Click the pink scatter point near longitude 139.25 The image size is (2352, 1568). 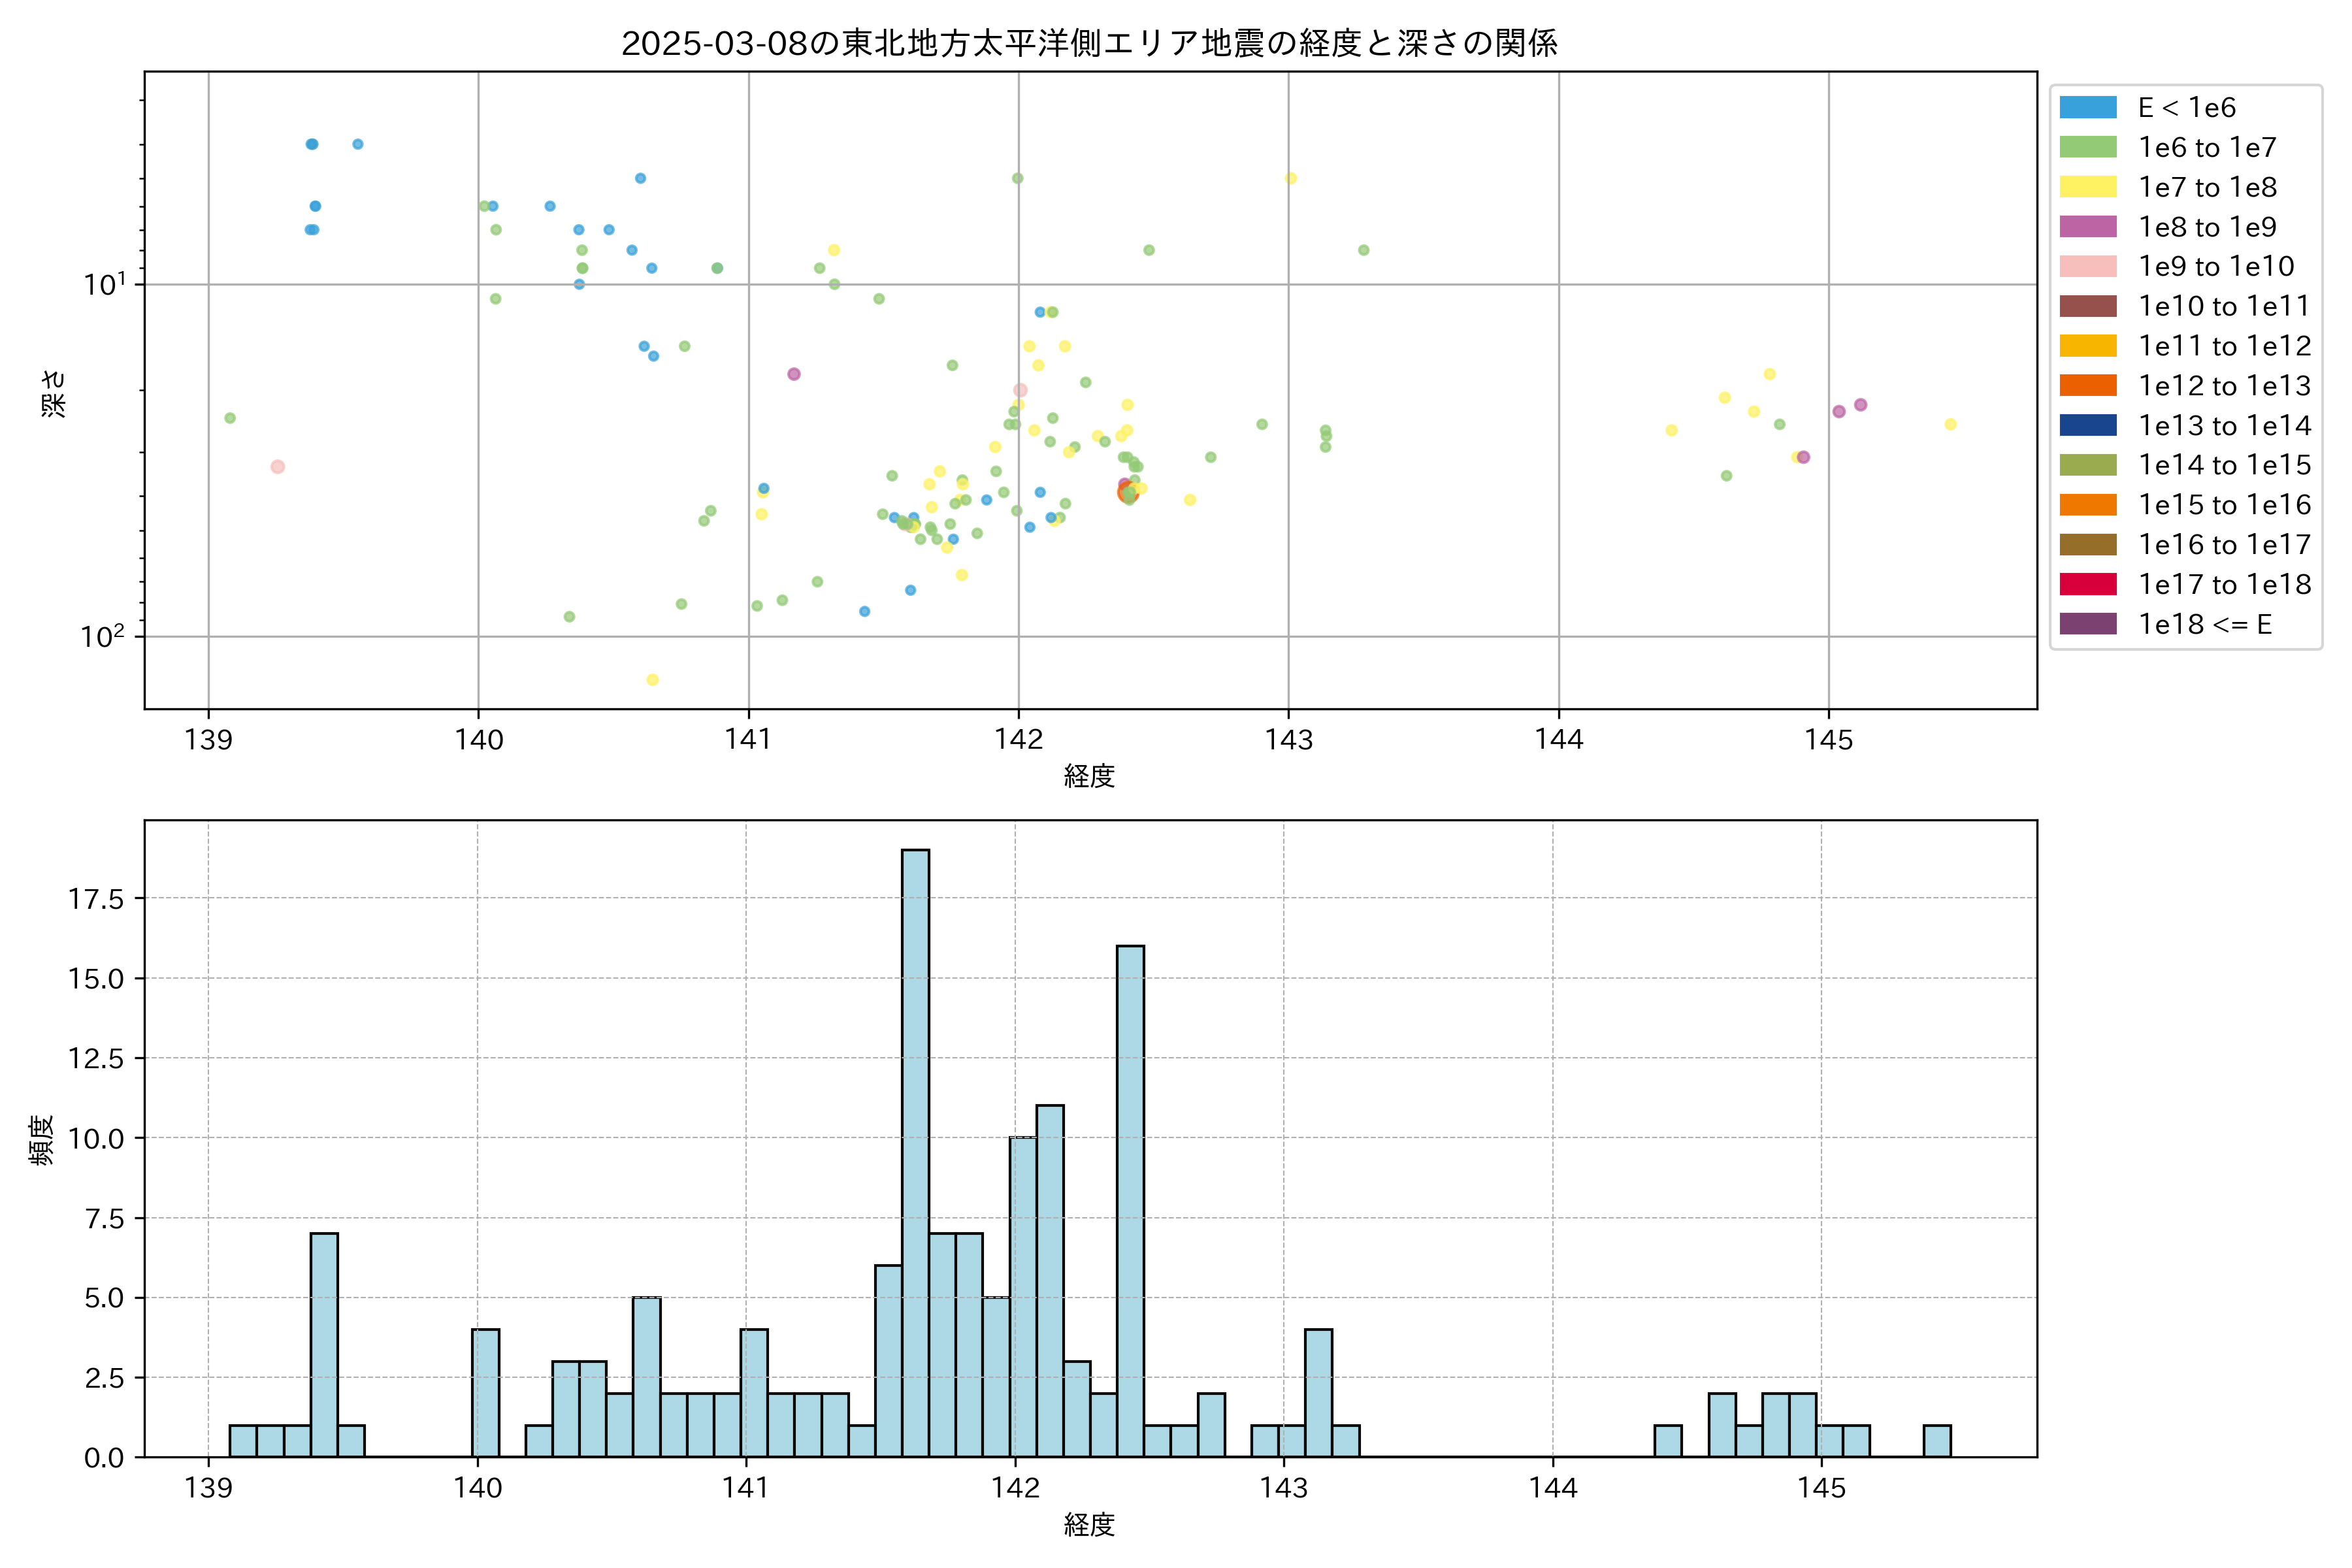[x=278, y=467]
